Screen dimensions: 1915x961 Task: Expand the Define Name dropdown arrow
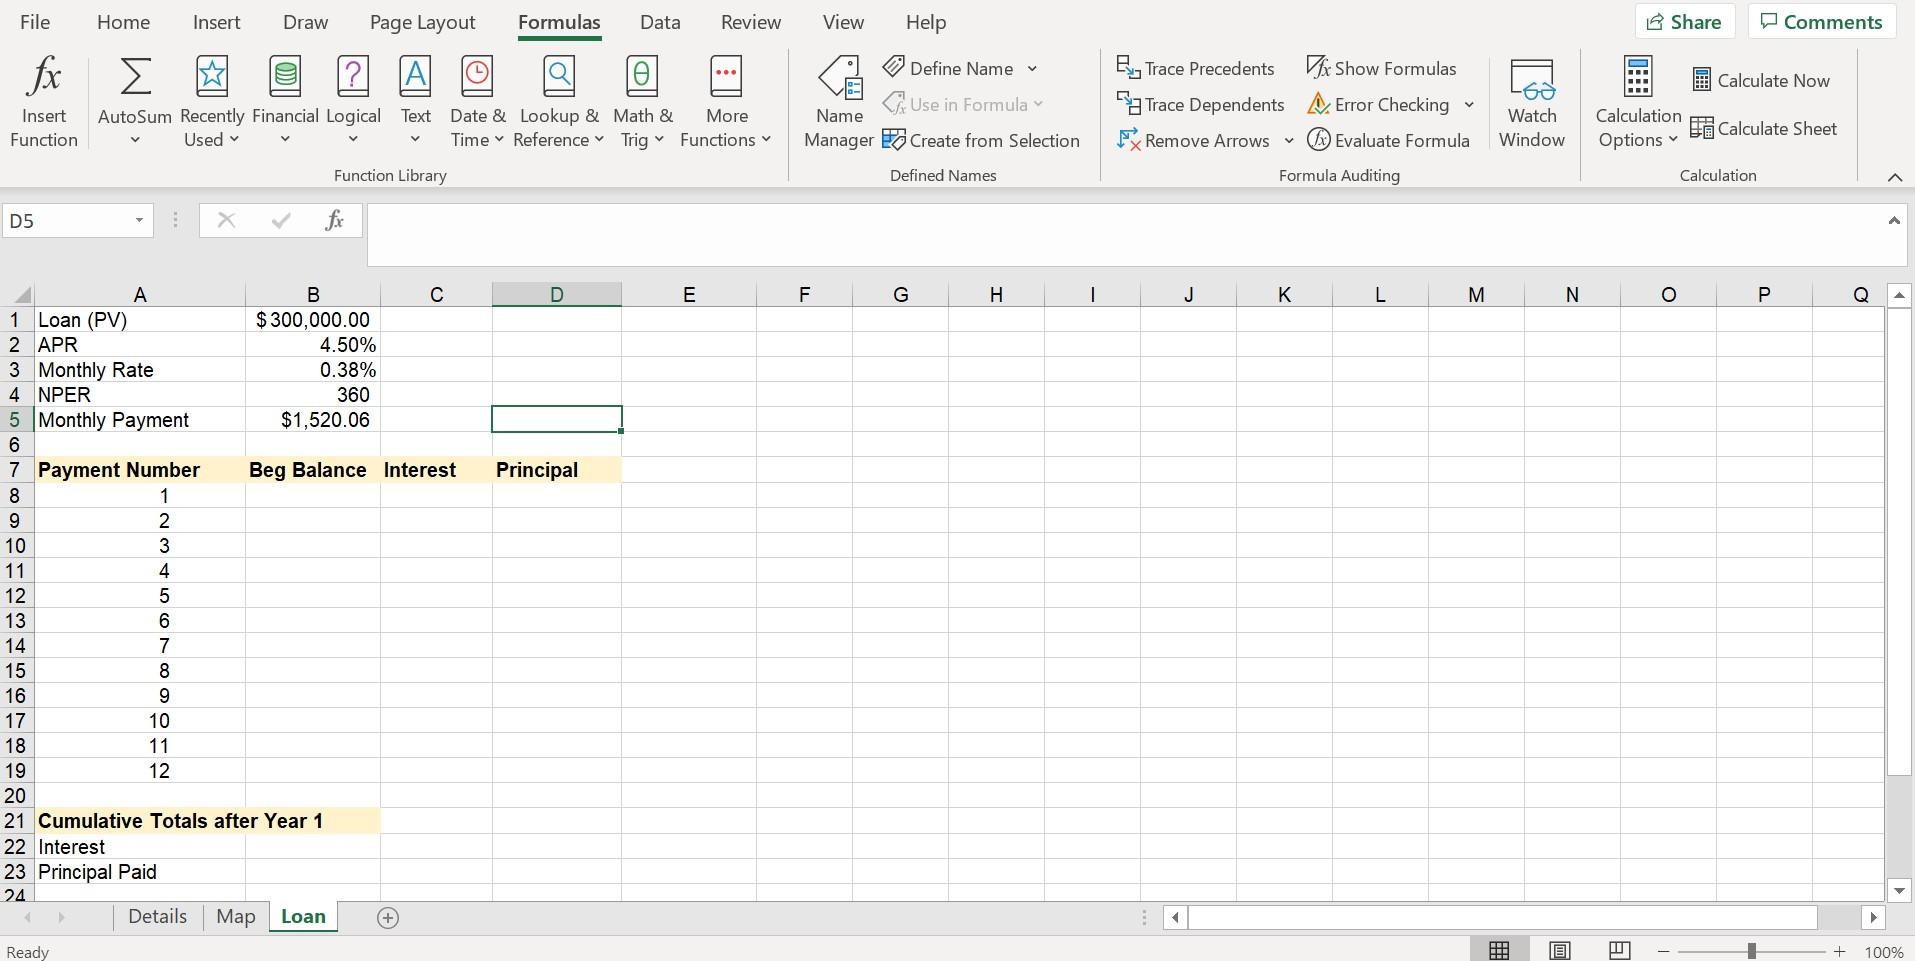pyautogui.click(x=1031, y=69)
